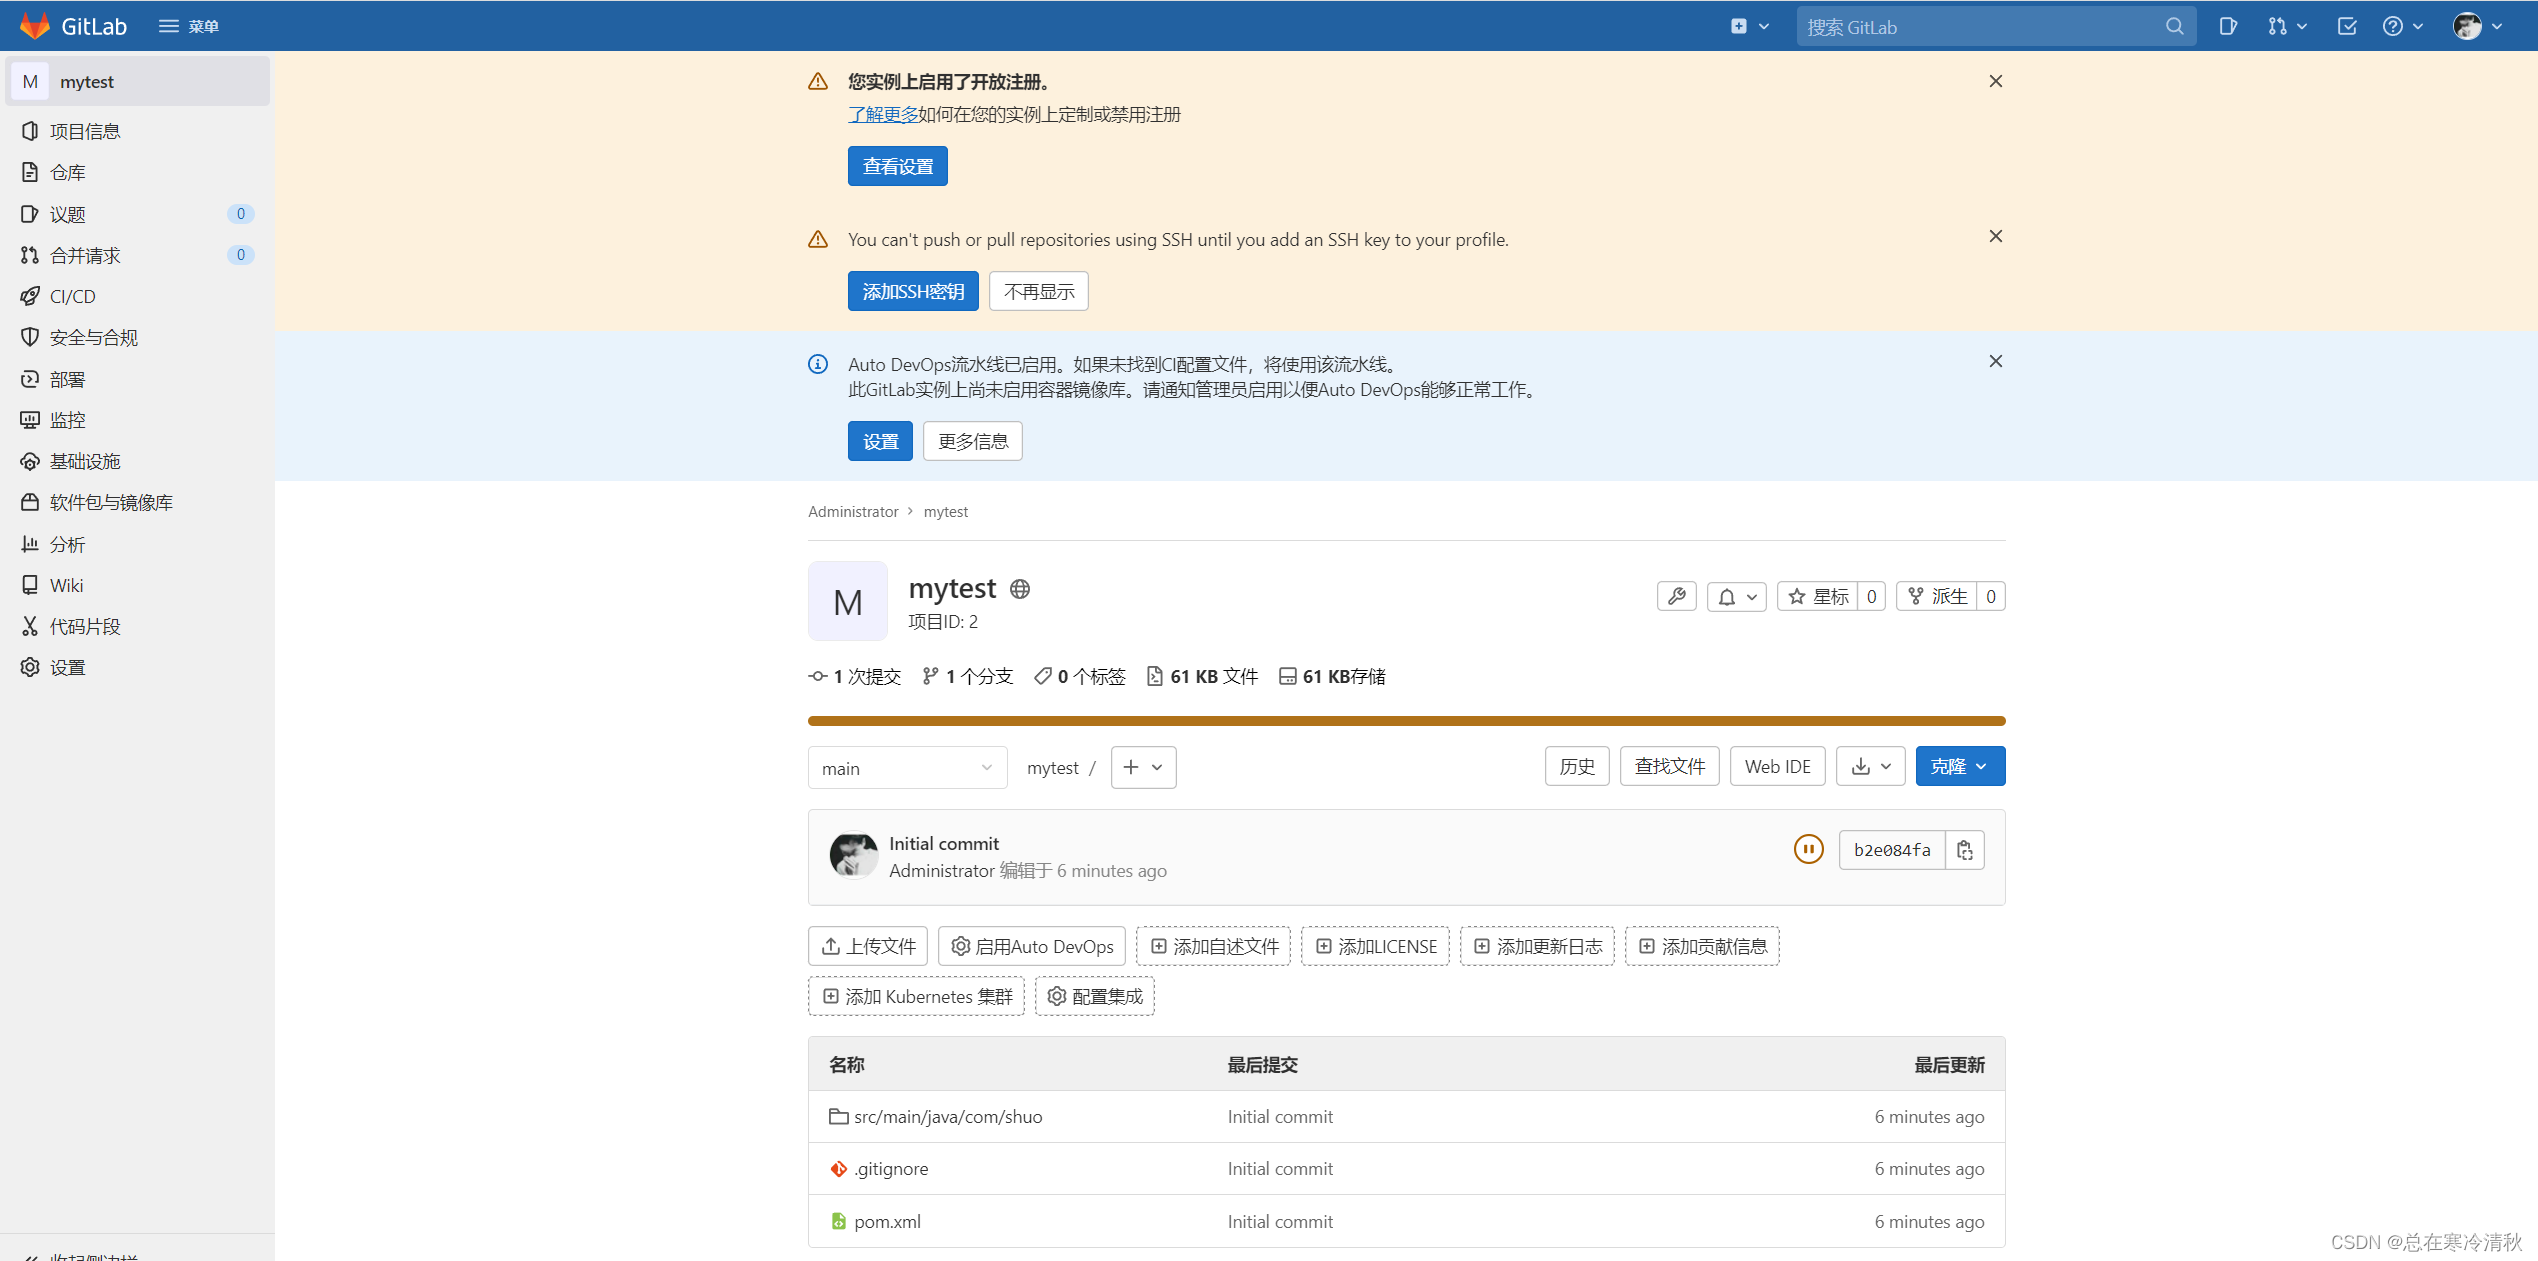Screen dimensions: 2538x1261
Task: Click the 添加SSH密钥 button
Action: coord(913,291)
